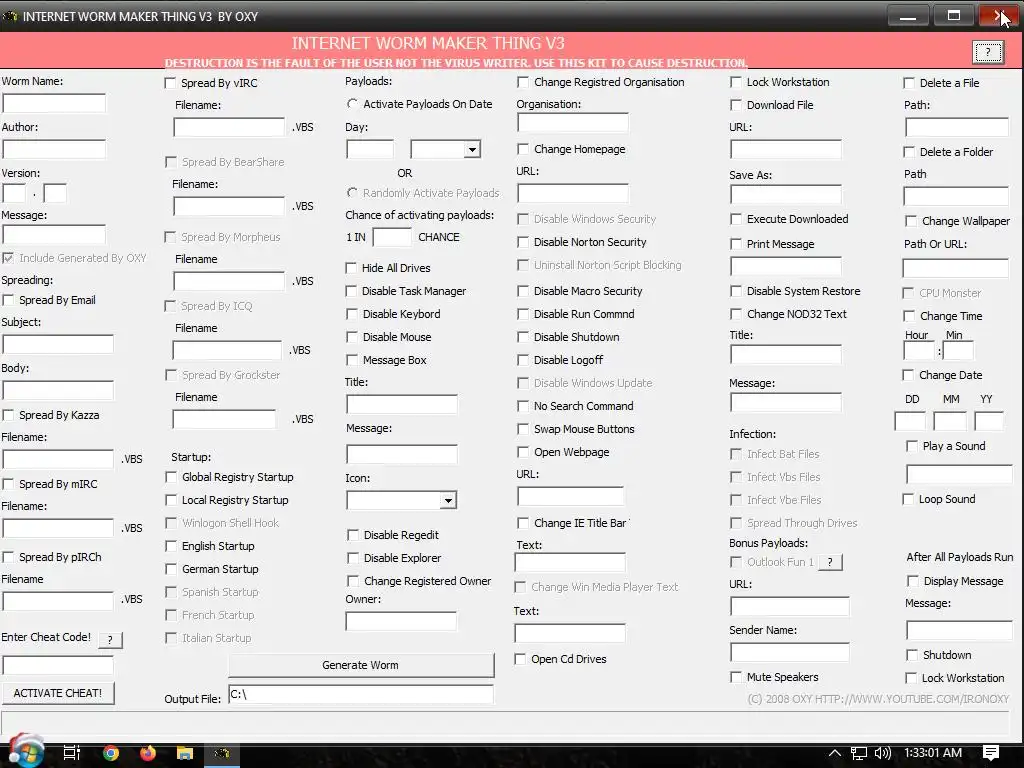This screenshot has width=1024, height=768.
Task: Toggle Swap Mouse Buttons checkbox
Action: tap(522, 429)
